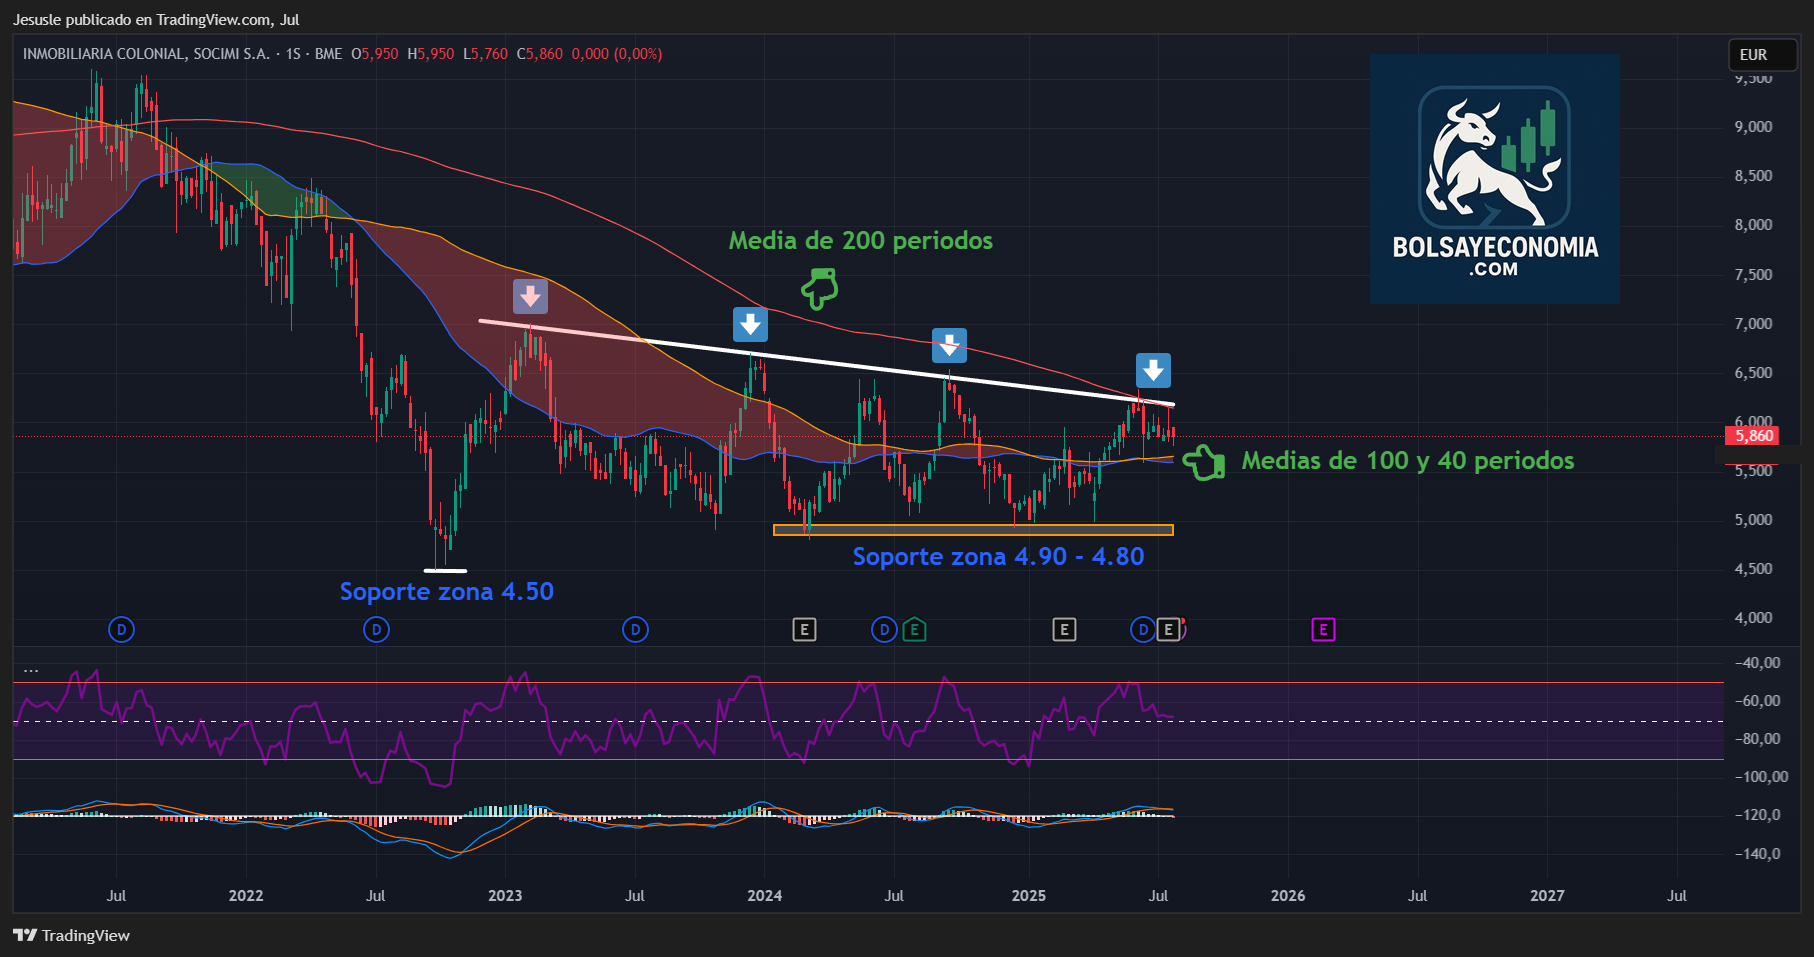The width and height of the screenshot is (1814, 957).
Task: Open the EUR currency selector
Action: (1763, 55)
